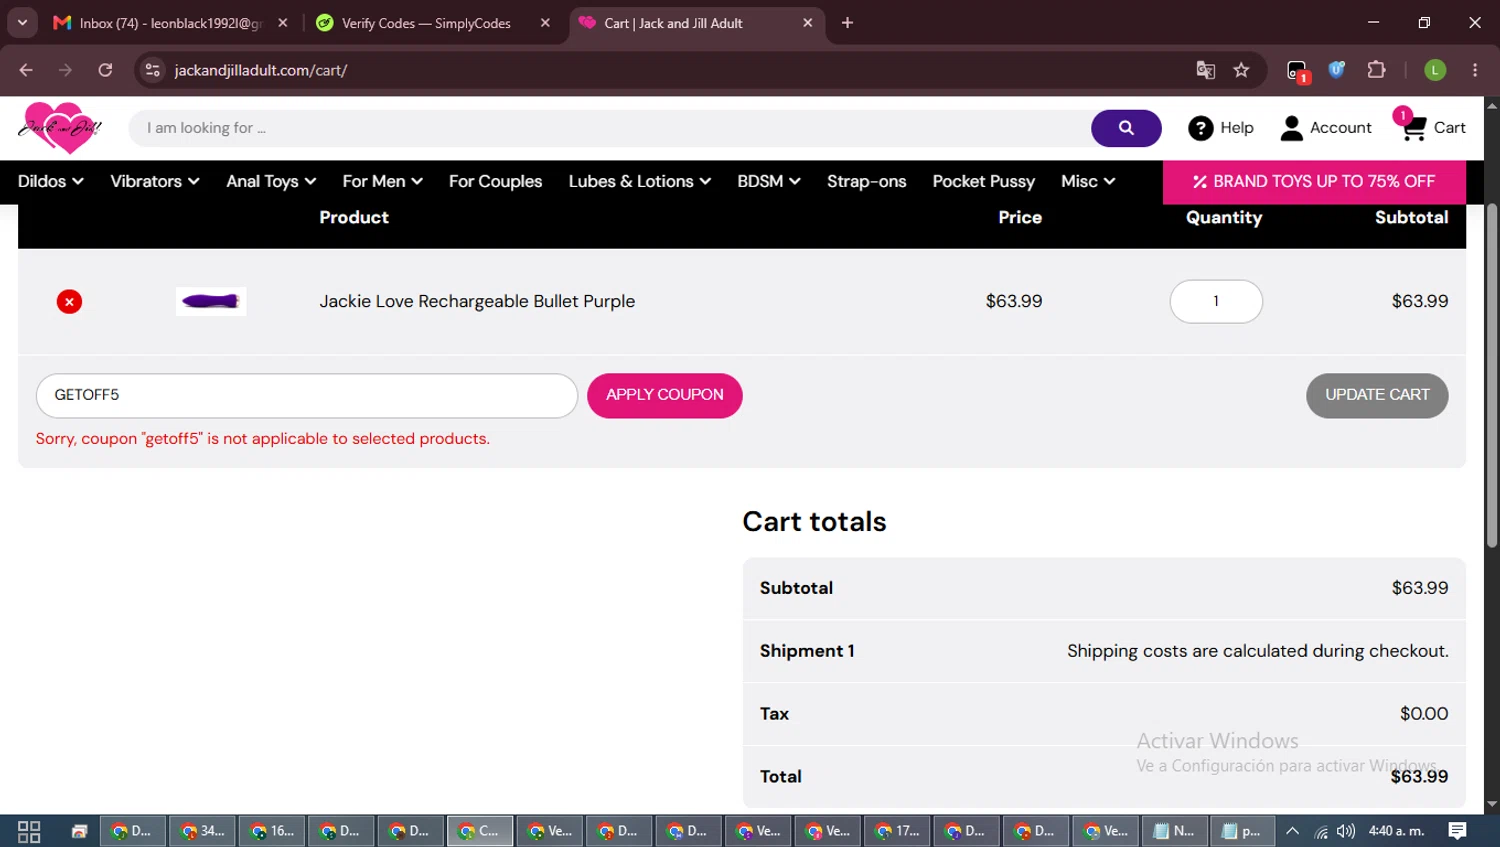Screen dimensions: 1500x847
Task: Open Brand Toys up to 75% off promo
Action: pos(1314,182)
